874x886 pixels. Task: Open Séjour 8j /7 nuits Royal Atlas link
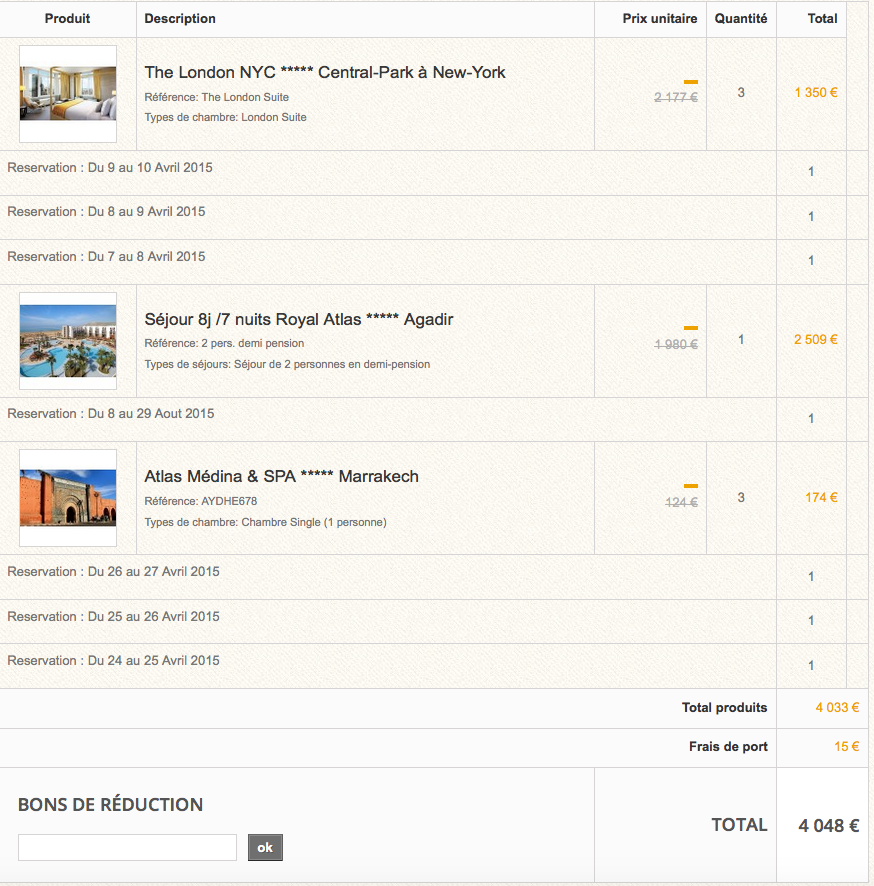point(299,319)
